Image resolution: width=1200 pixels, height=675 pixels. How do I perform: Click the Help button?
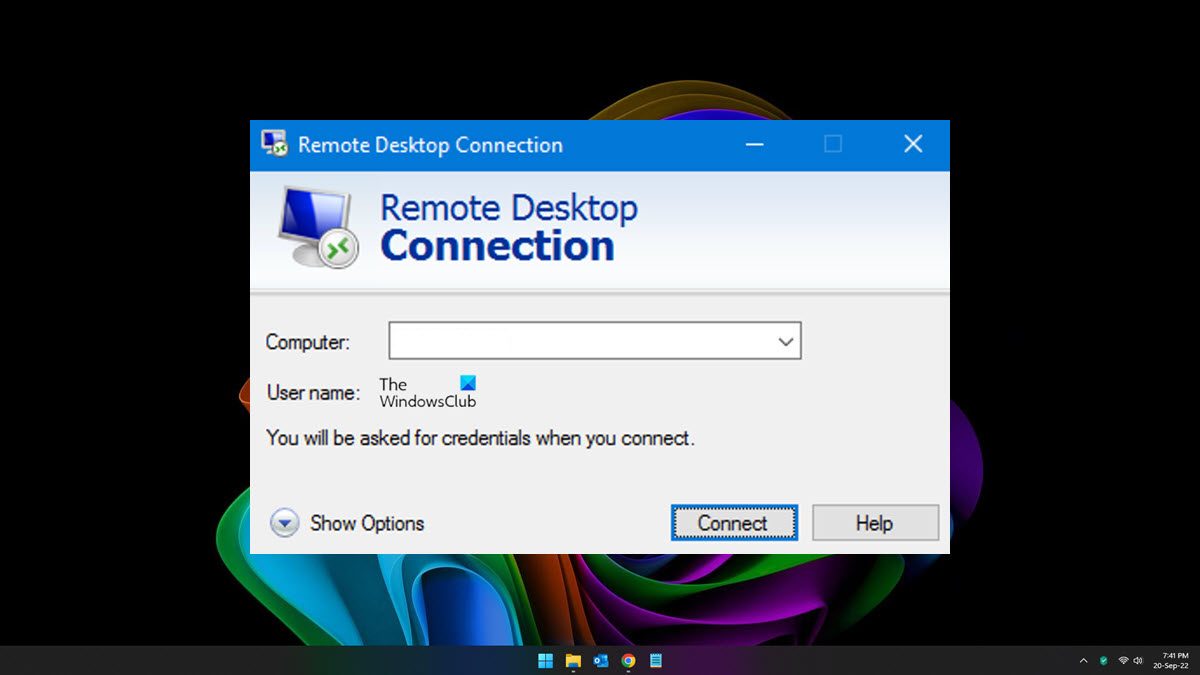[875, 523]
